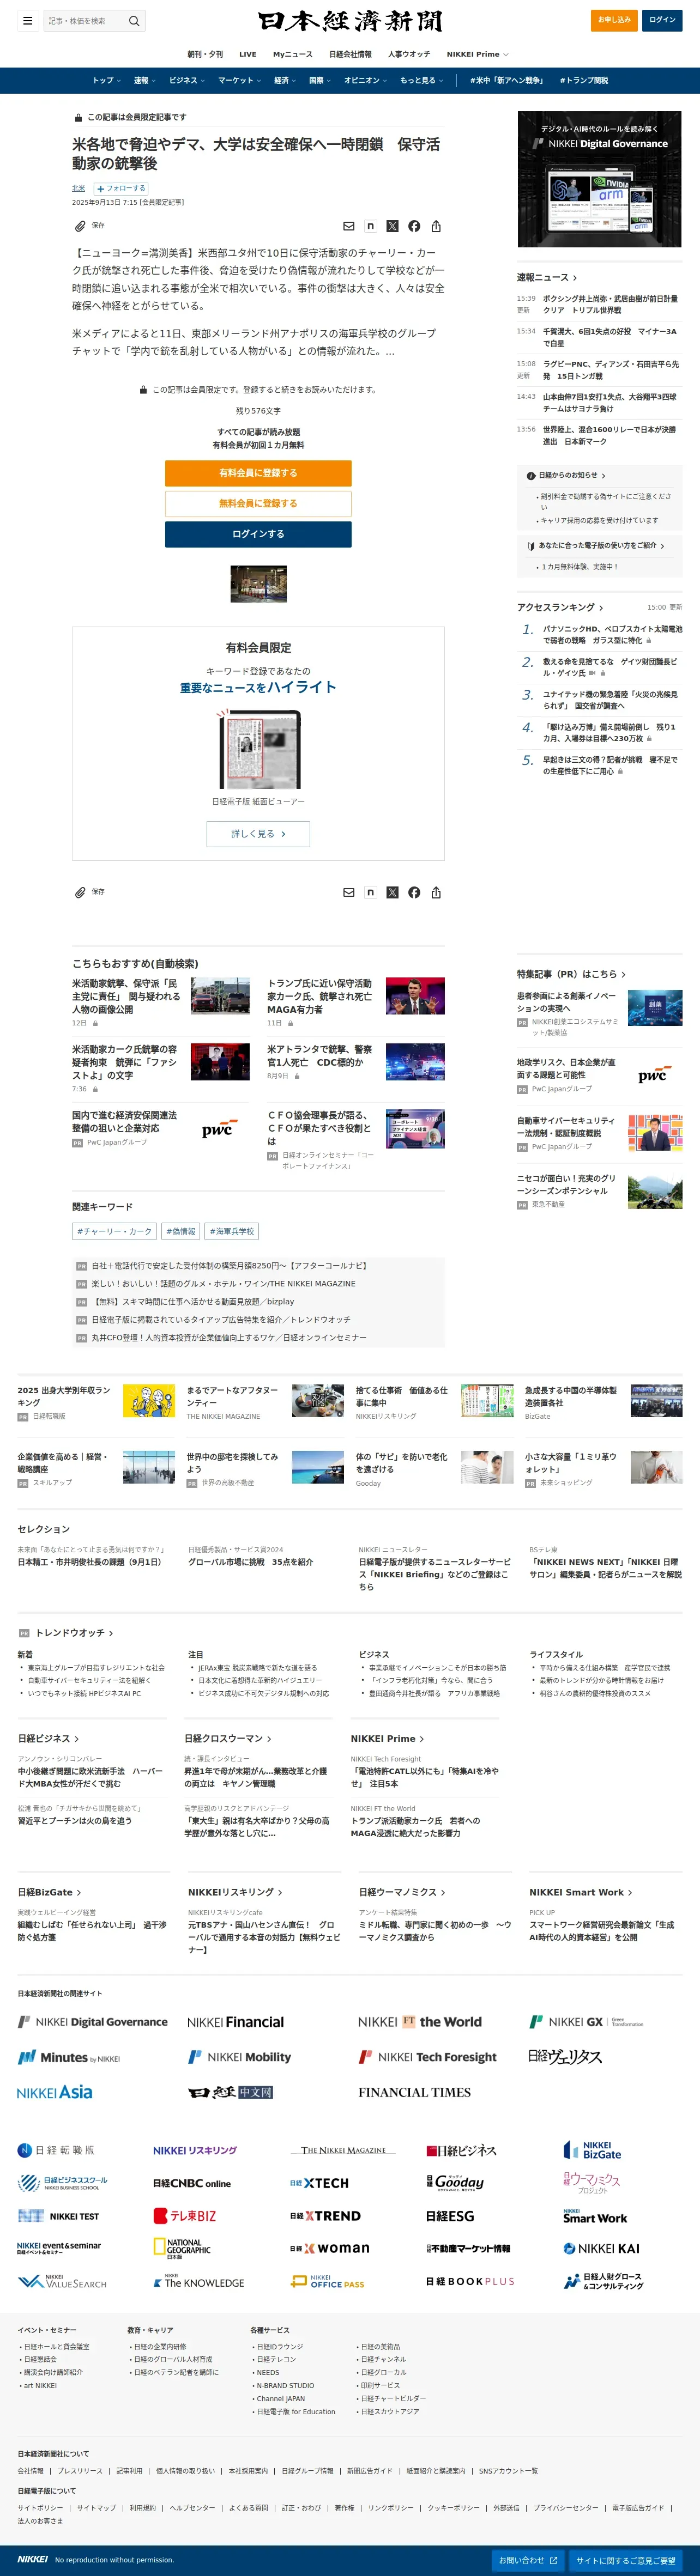Open the hamburger menu in the header
700x2576 pixels.
pos(28,20)
